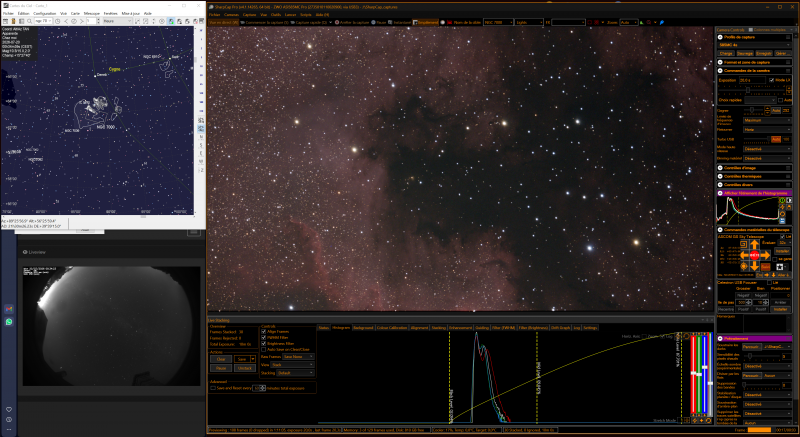The width and height of the screenshot is (800, 437).
Task: Open the Maximum frame rate limit dropdown
Action: pos(767,120)
